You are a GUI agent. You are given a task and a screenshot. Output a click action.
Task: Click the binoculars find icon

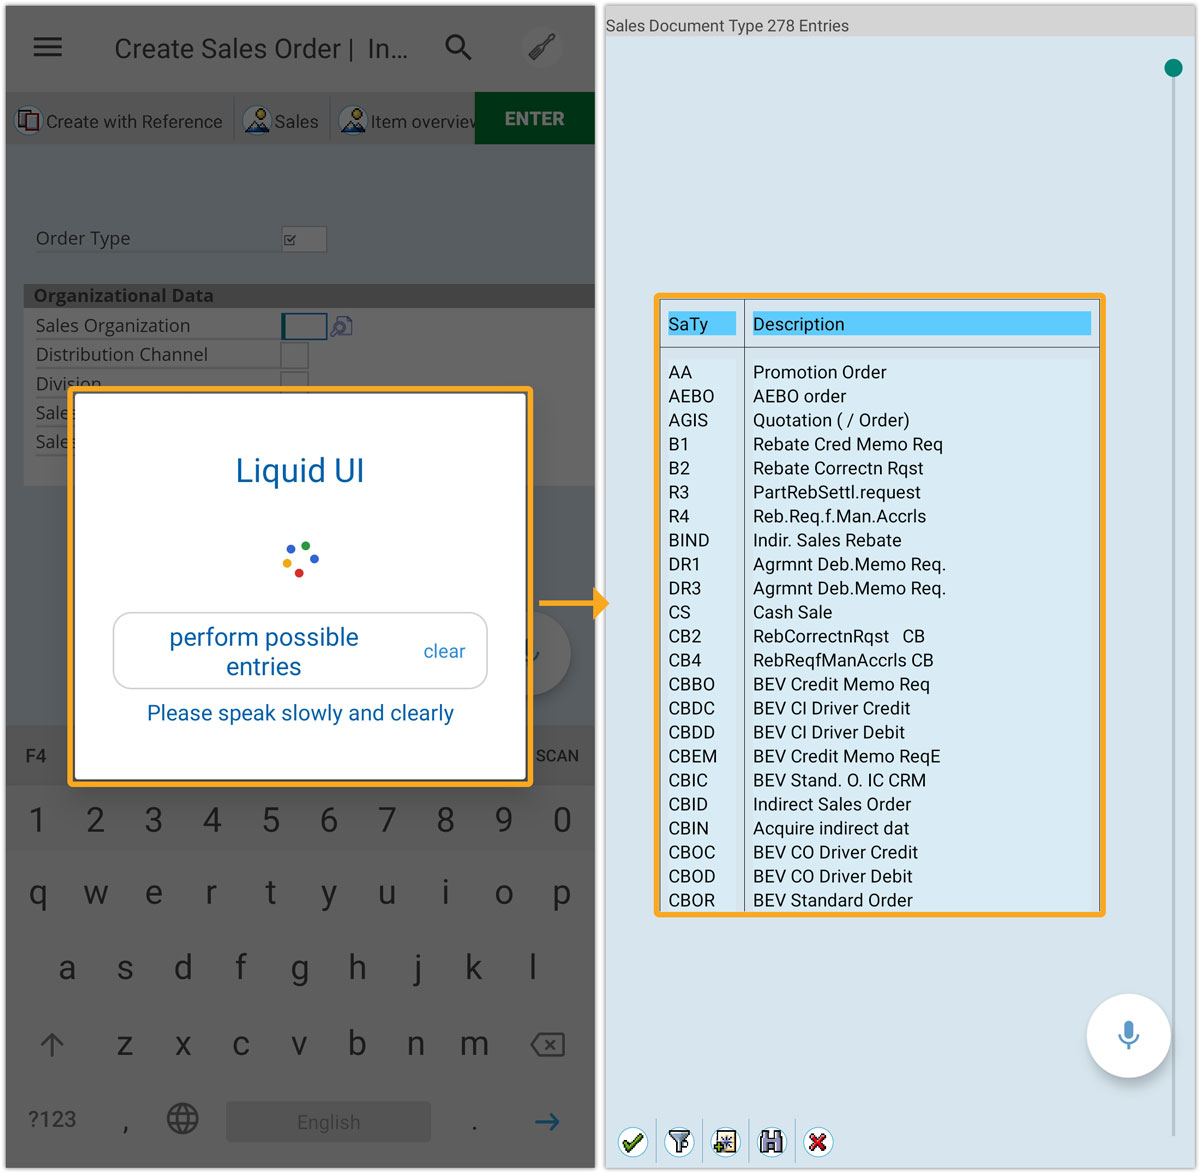click(x=771, y=1141)
